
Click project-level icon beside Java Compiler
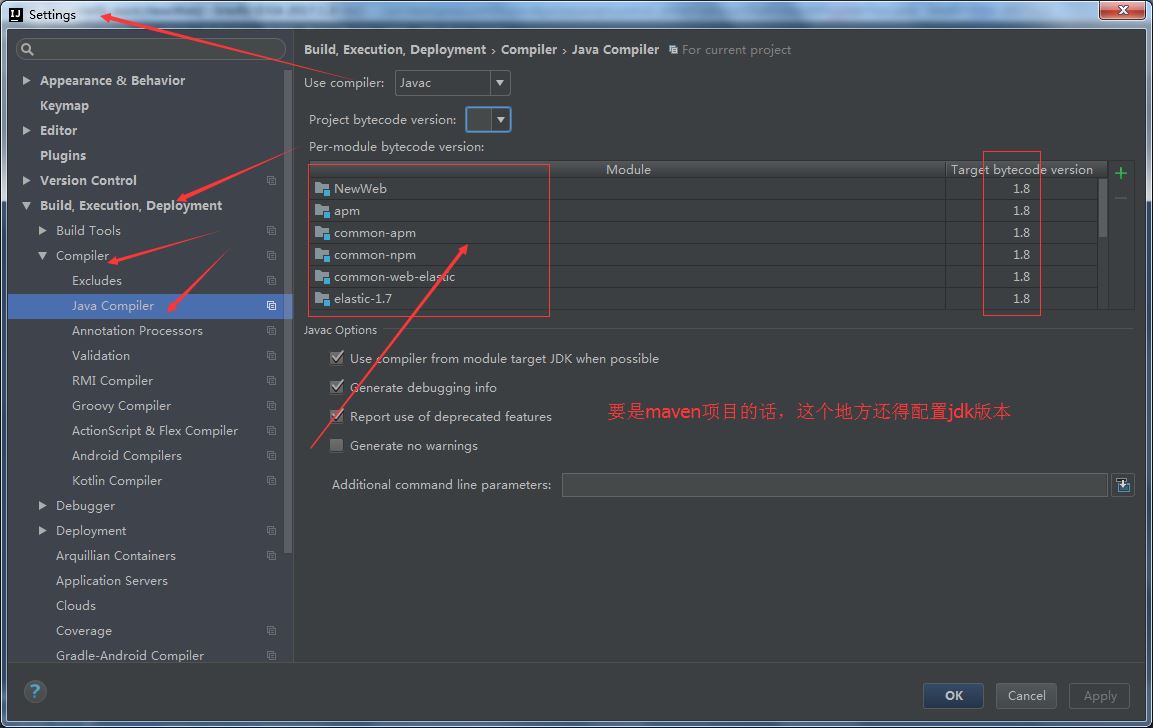pyautogui.click(x=271, y=305)
